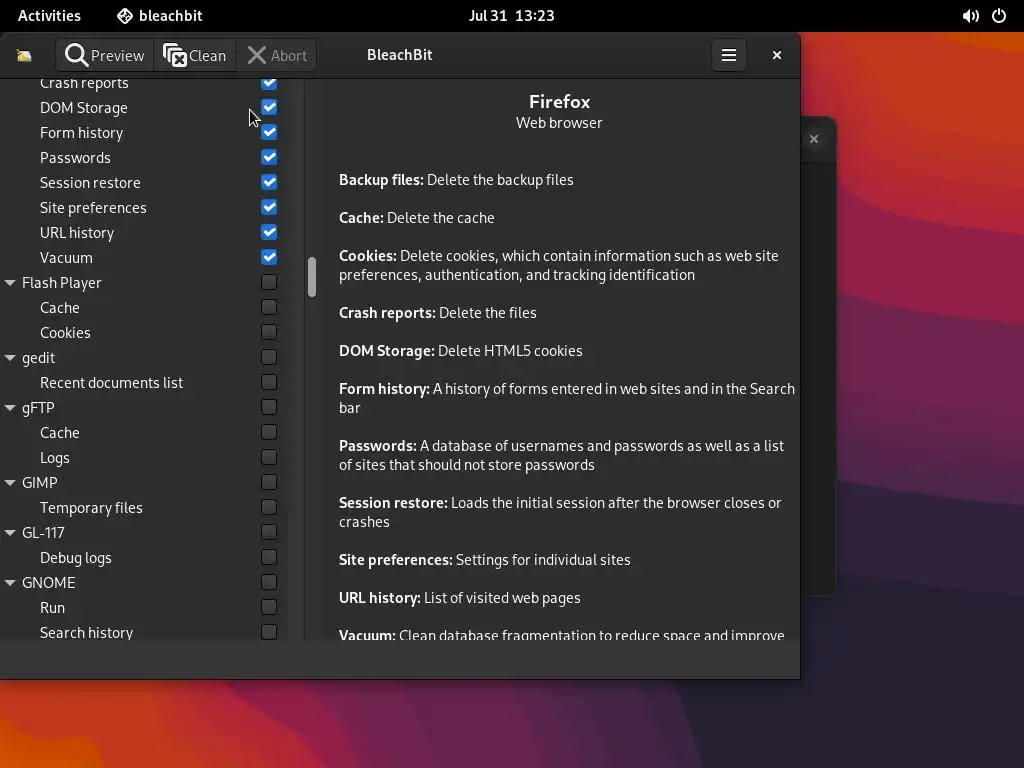Collapse the GL-117 tree node
The width and height of the screenshot is (1024, 768).
pyautogui.click(x=10, y=533)
